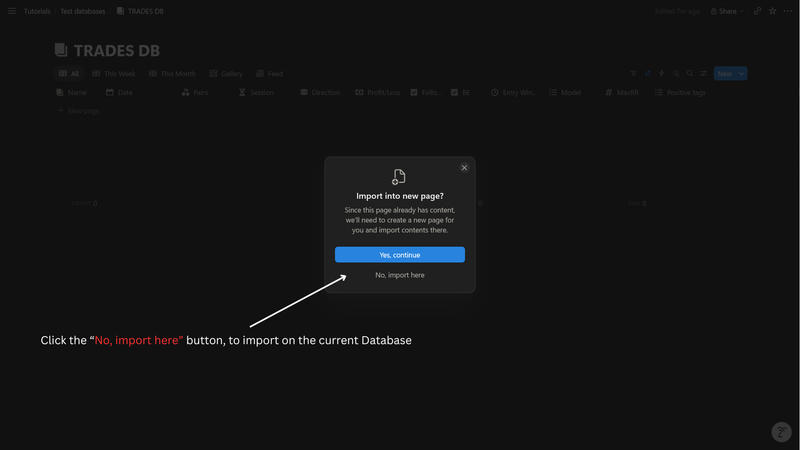Open the sidebar hamburger menu
The image size is (800, 450).
[12, 11]
